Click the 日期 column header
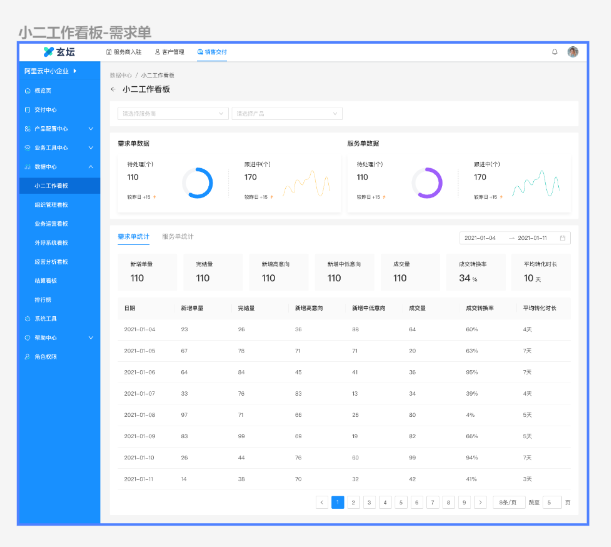This screenshot has height=547, width=611. point(130,308)
